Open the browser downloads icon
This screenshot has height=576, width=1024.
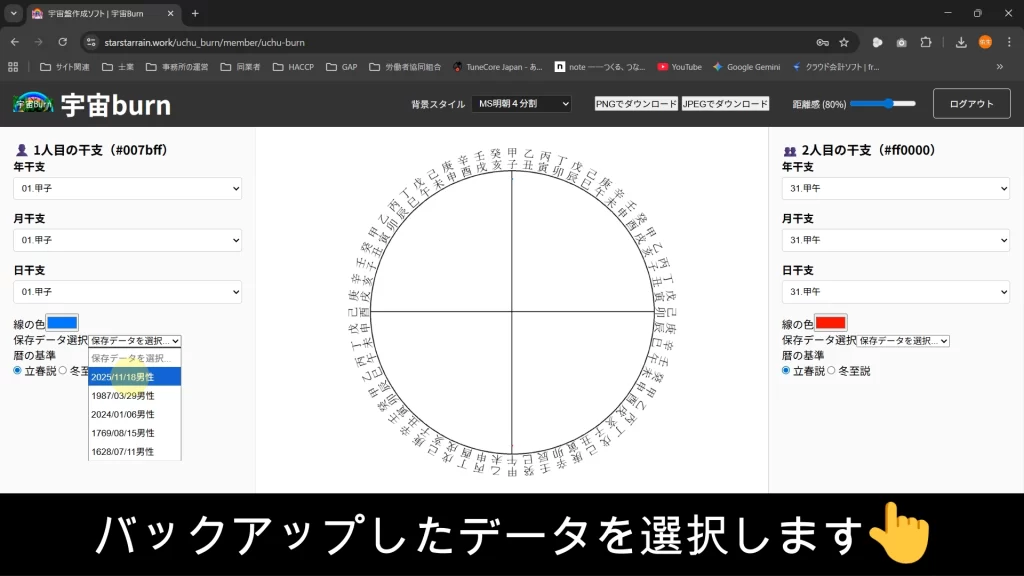click(961, 42)
